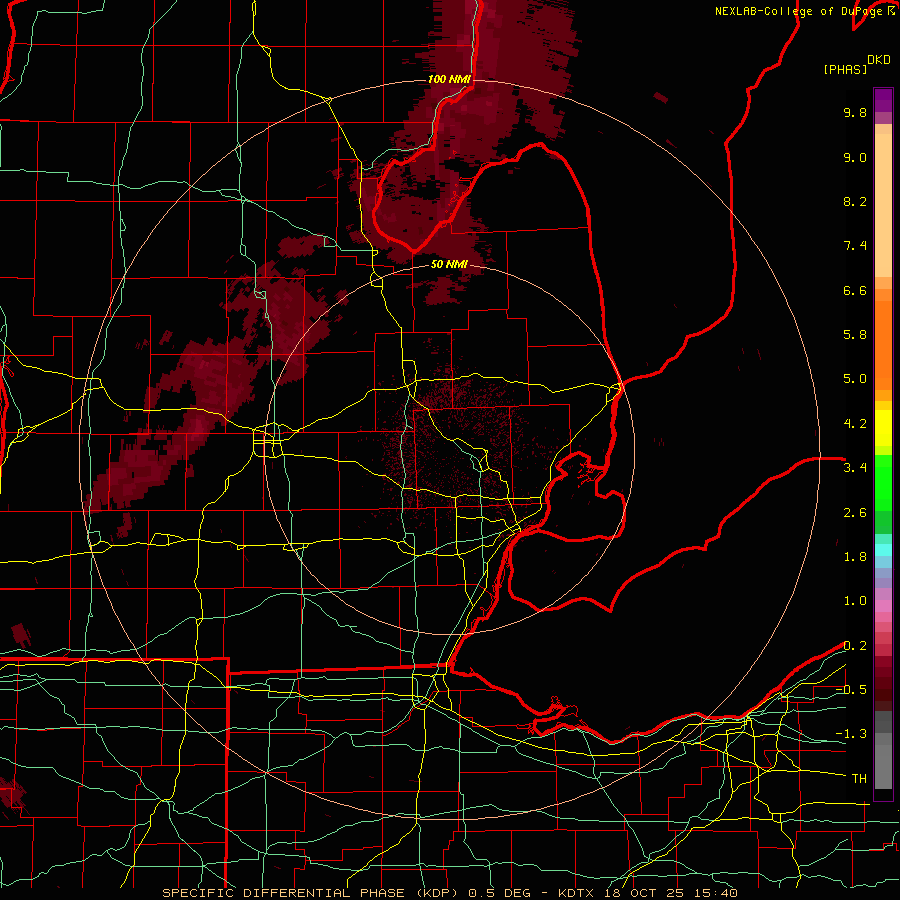Click the yellow segment of the color bar

[x=883, y=428]
